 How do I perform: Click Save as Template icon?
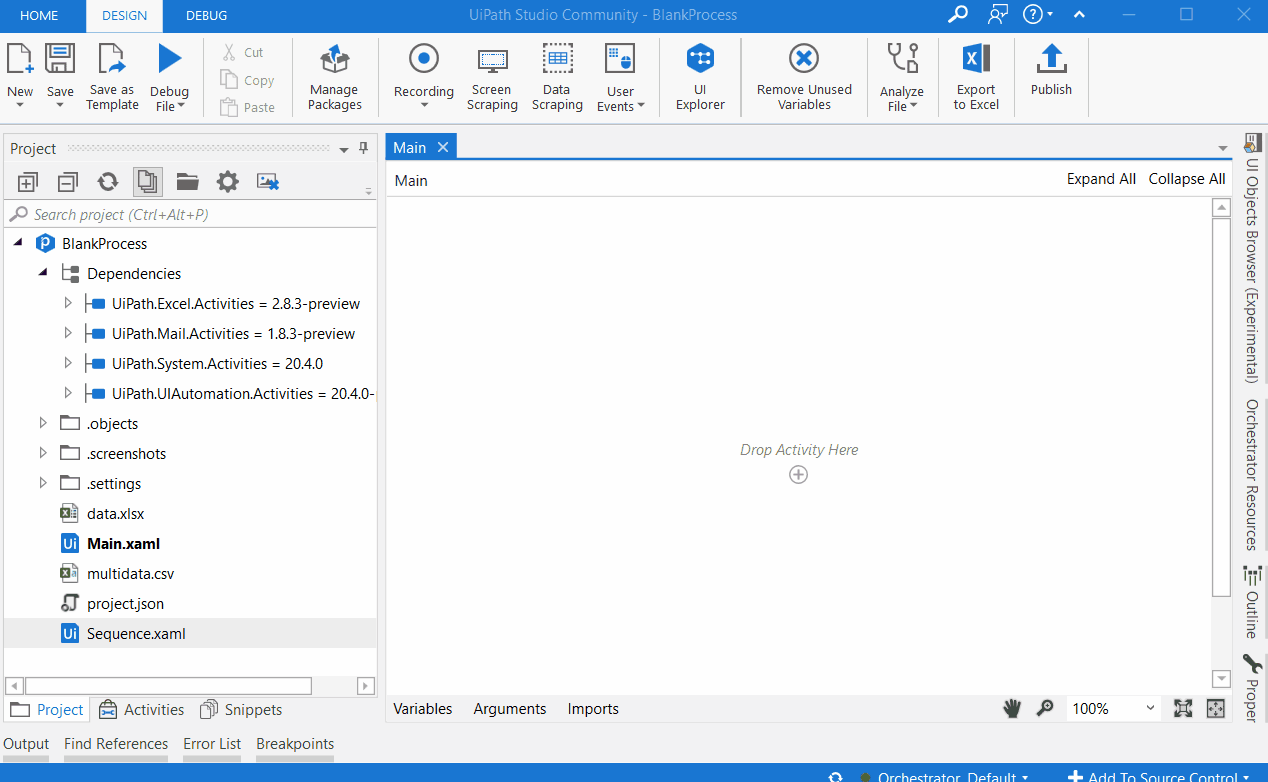[112, 59]
